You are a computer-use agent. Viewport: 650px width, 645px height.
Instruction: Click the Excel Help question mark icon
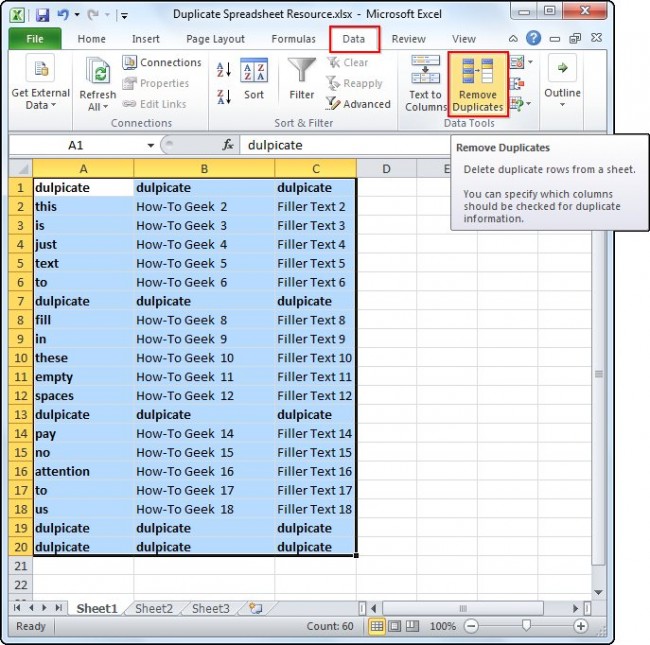[534, 39]
